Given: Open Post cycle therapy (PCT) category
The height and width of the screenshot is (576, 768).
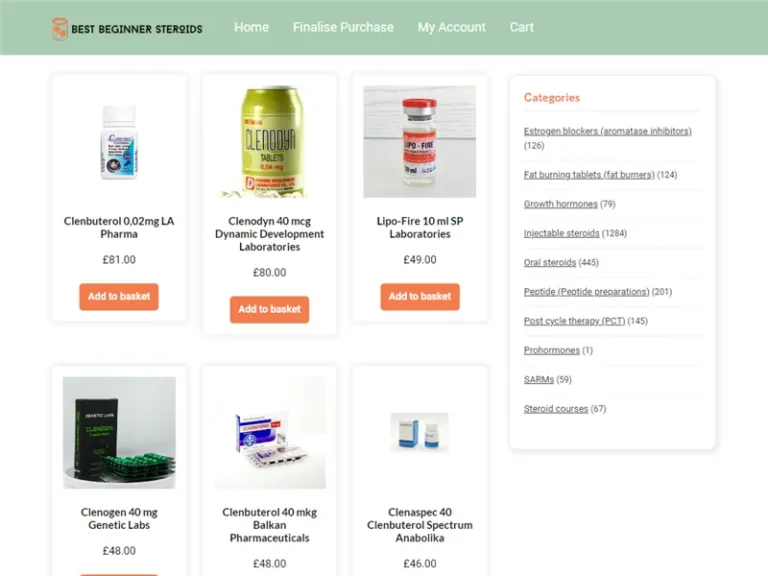Looking at the screenshot, I should point(574,321).
